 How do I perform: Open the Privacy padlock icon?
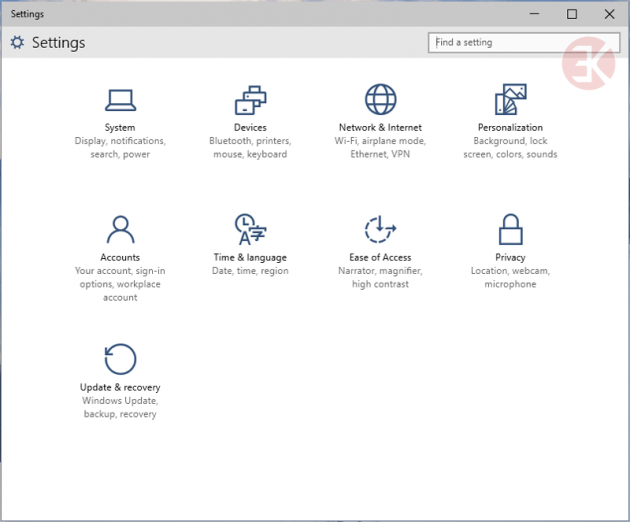[x=511, y=229]
